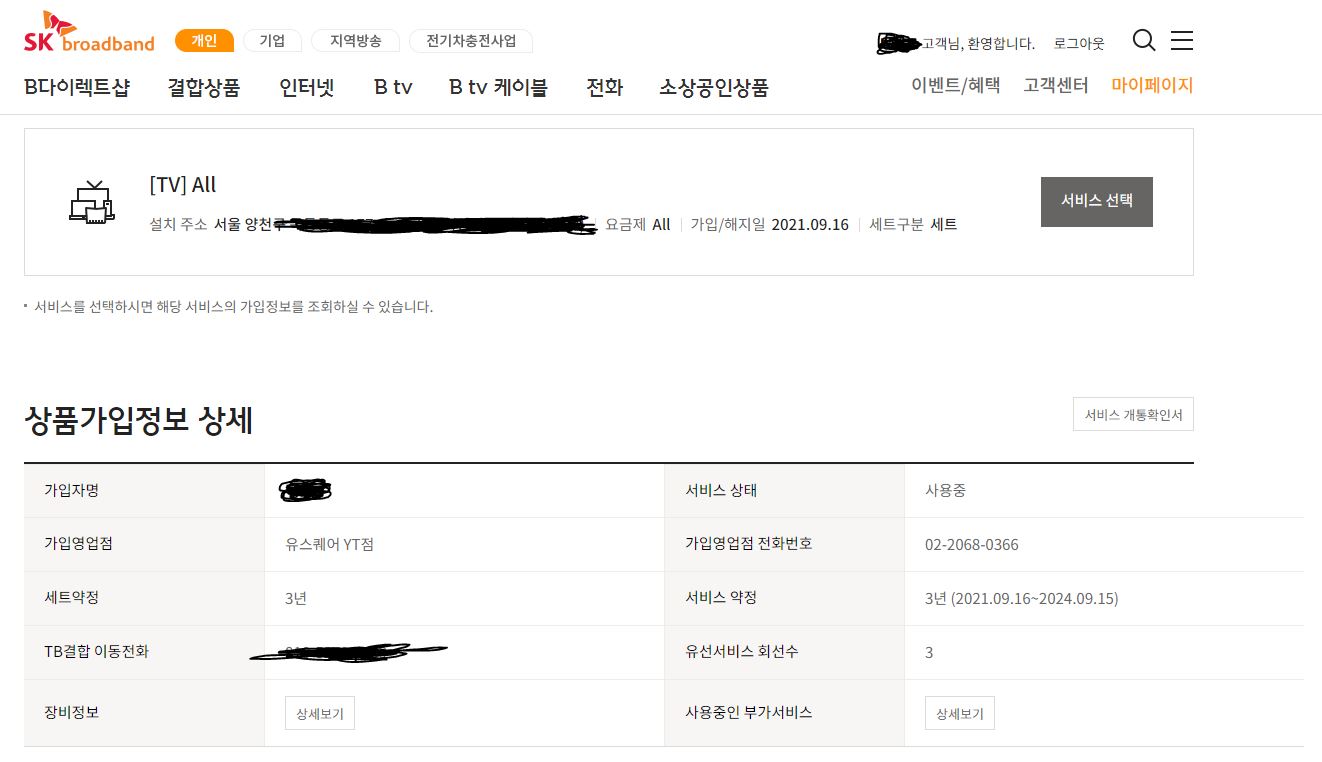Open the hamburger menu icon

(1182, 40)
